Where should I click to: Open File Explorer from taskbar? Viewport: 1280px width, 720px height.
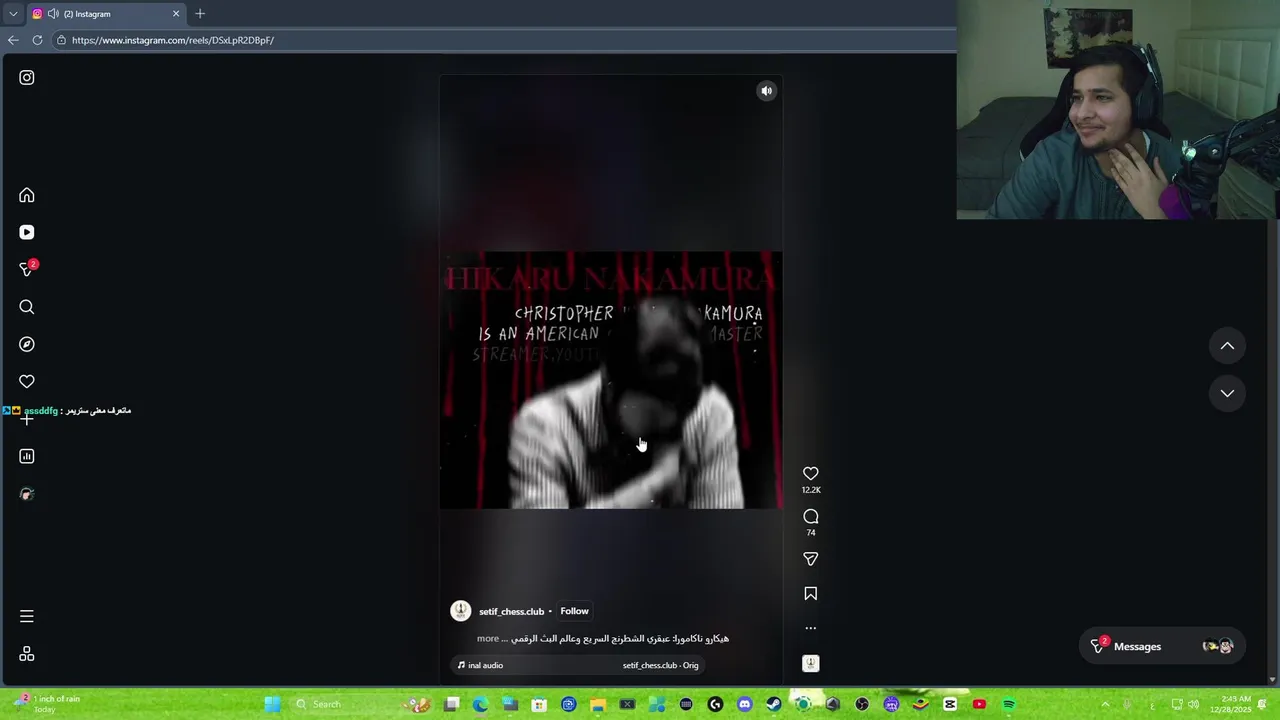coord(598,704)
